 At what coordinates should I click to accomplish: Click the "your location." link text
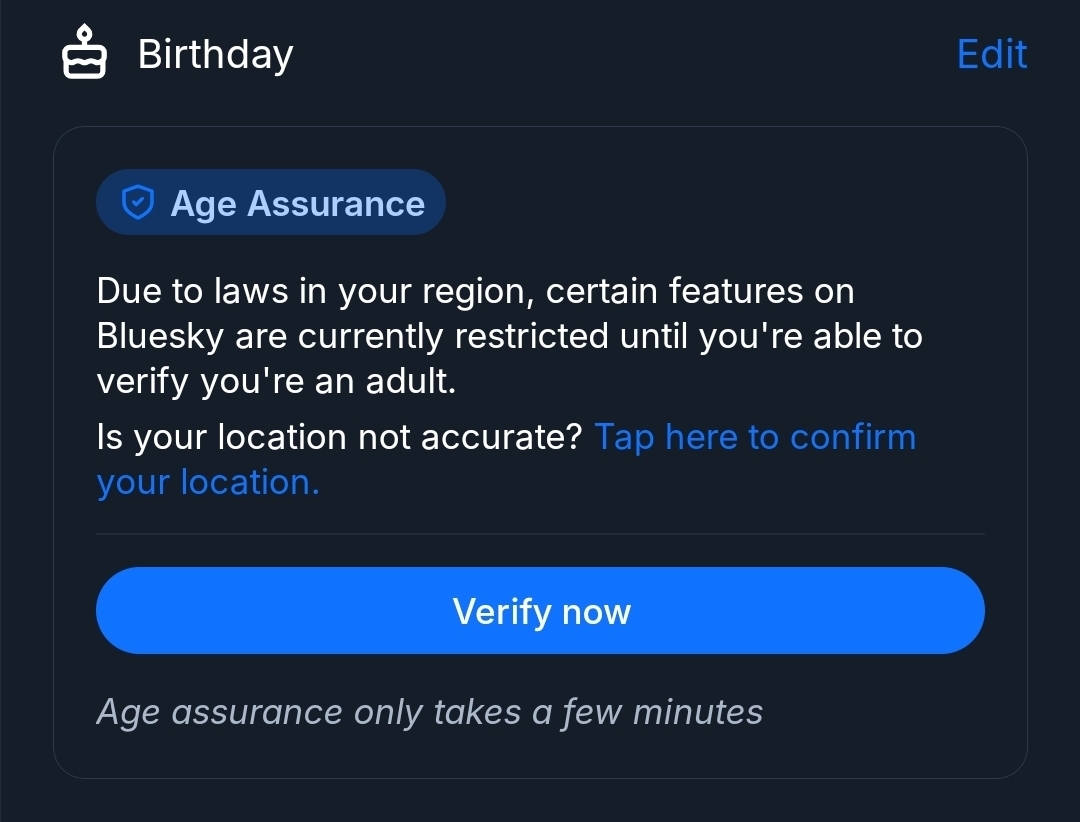[x=208, y=482]
